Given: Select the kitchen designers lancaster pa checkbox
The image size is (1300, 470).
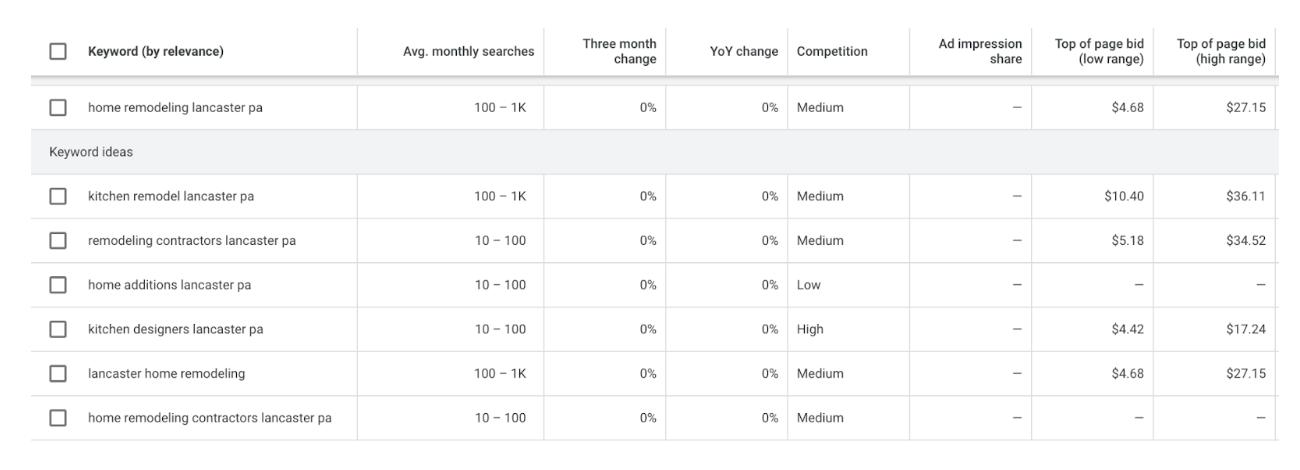Looking at the screenshot, I should click(x=59, y=329).
